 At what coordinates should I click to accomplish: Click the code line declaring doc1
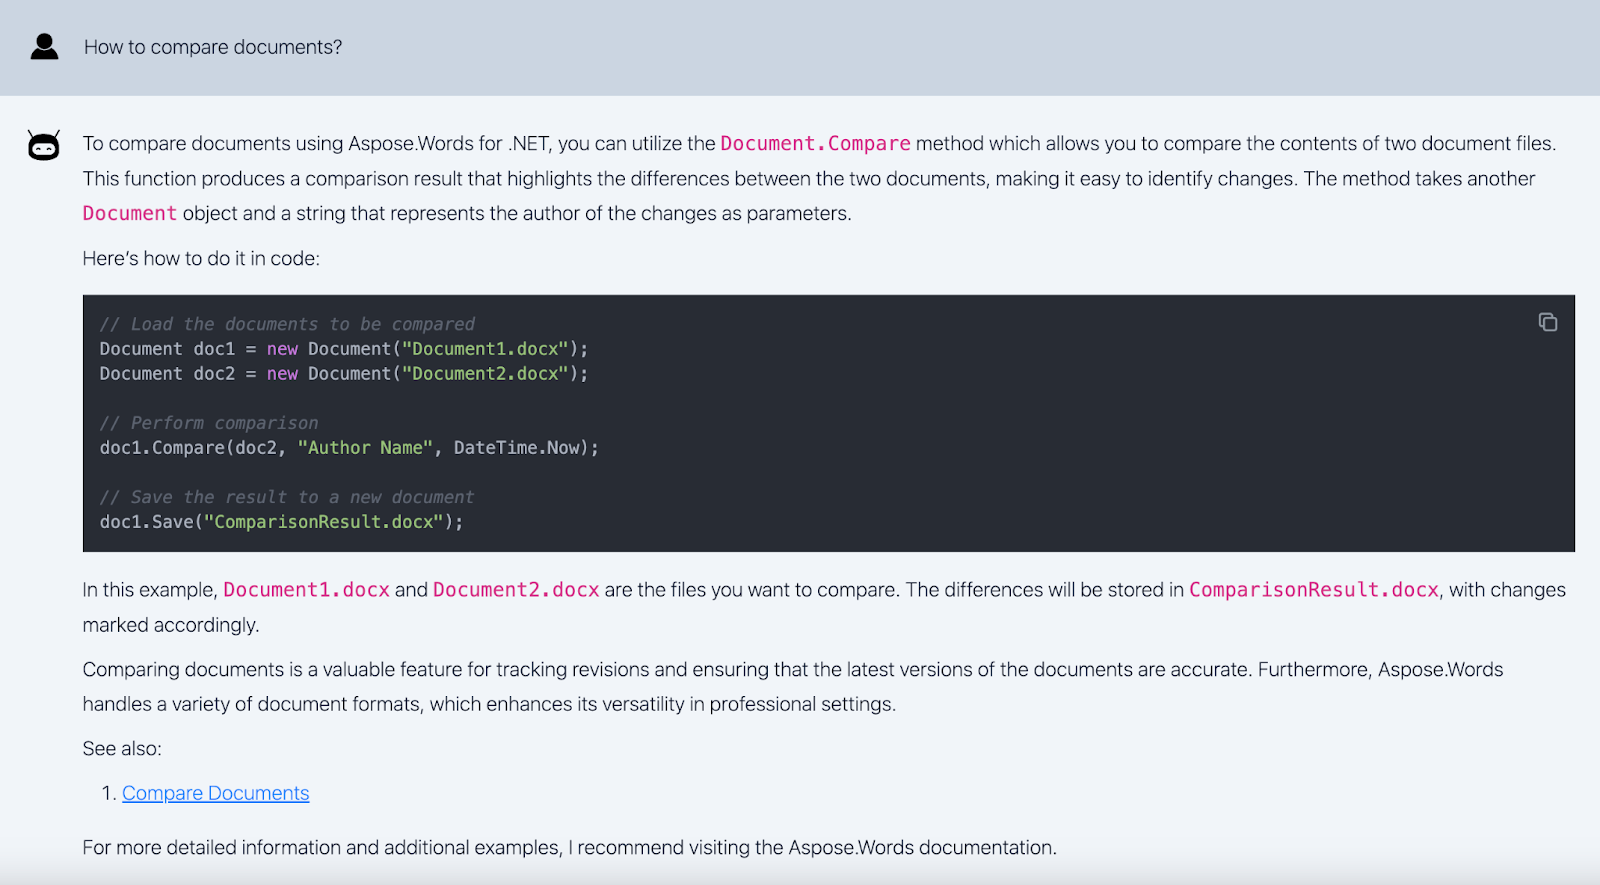pyautogui.click(x=343, y=349)
